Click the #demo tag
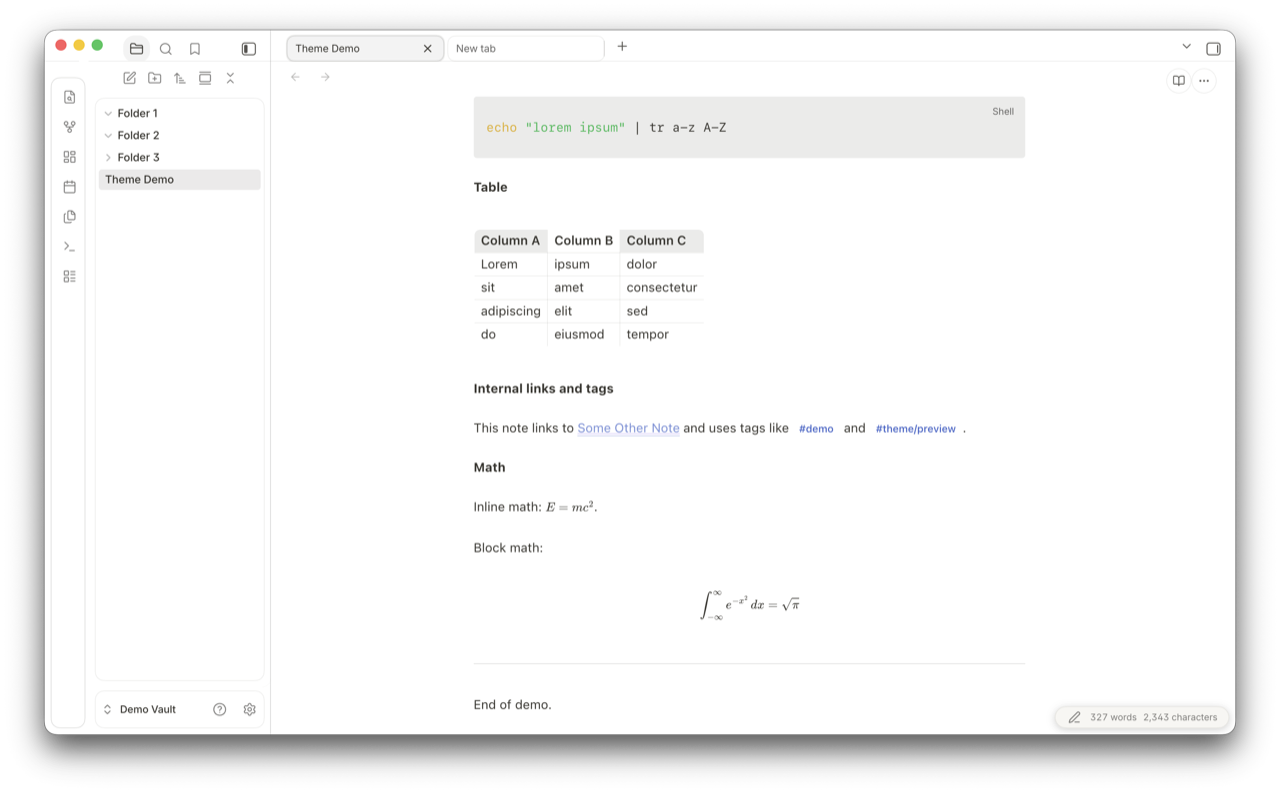1280x793 pixels. point(816,428)
